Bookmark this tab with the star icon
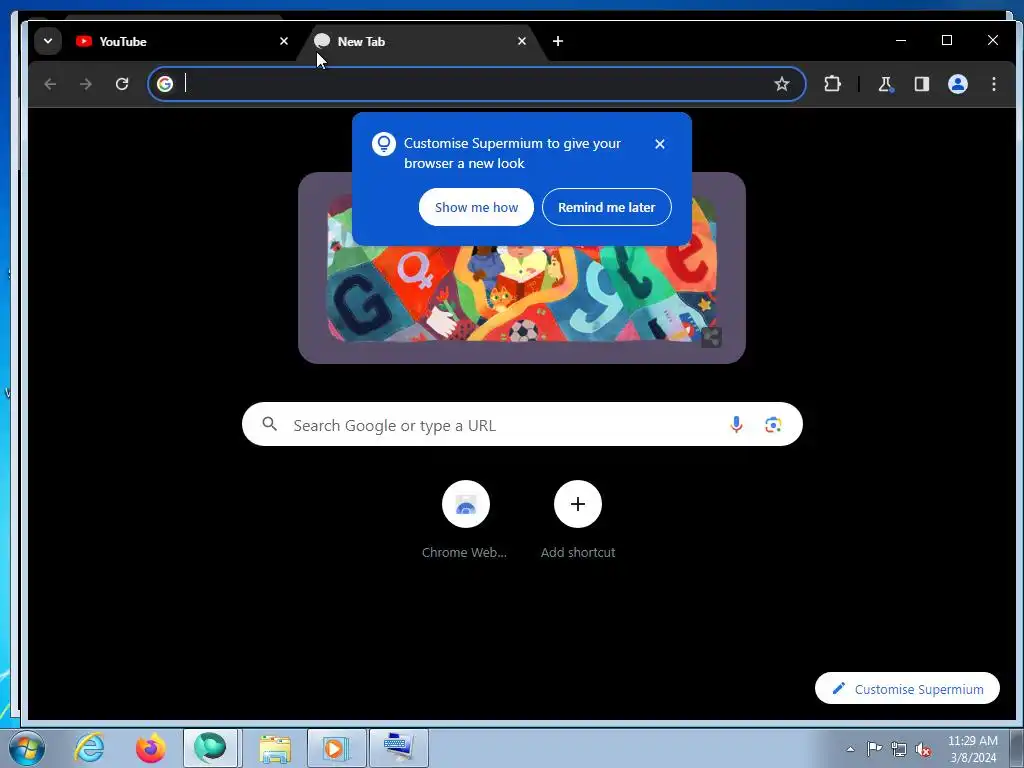Screen dimensions: 1024x768 [x=782, y=84]
